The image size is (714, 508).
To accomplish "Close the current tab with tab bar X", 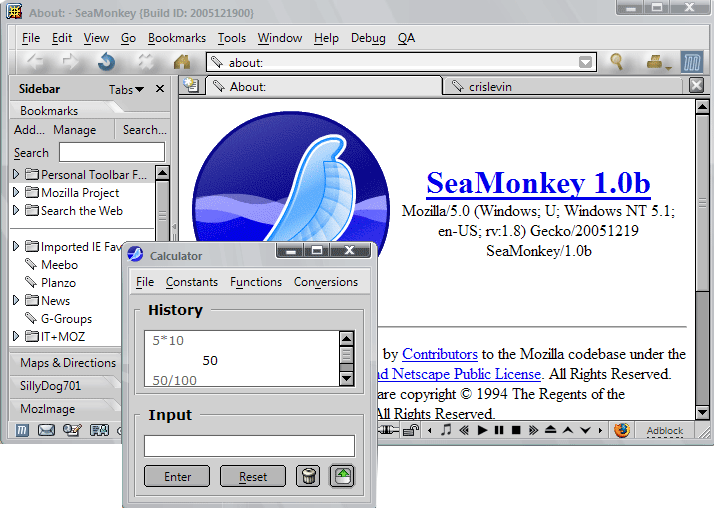I will pos(696,85).
